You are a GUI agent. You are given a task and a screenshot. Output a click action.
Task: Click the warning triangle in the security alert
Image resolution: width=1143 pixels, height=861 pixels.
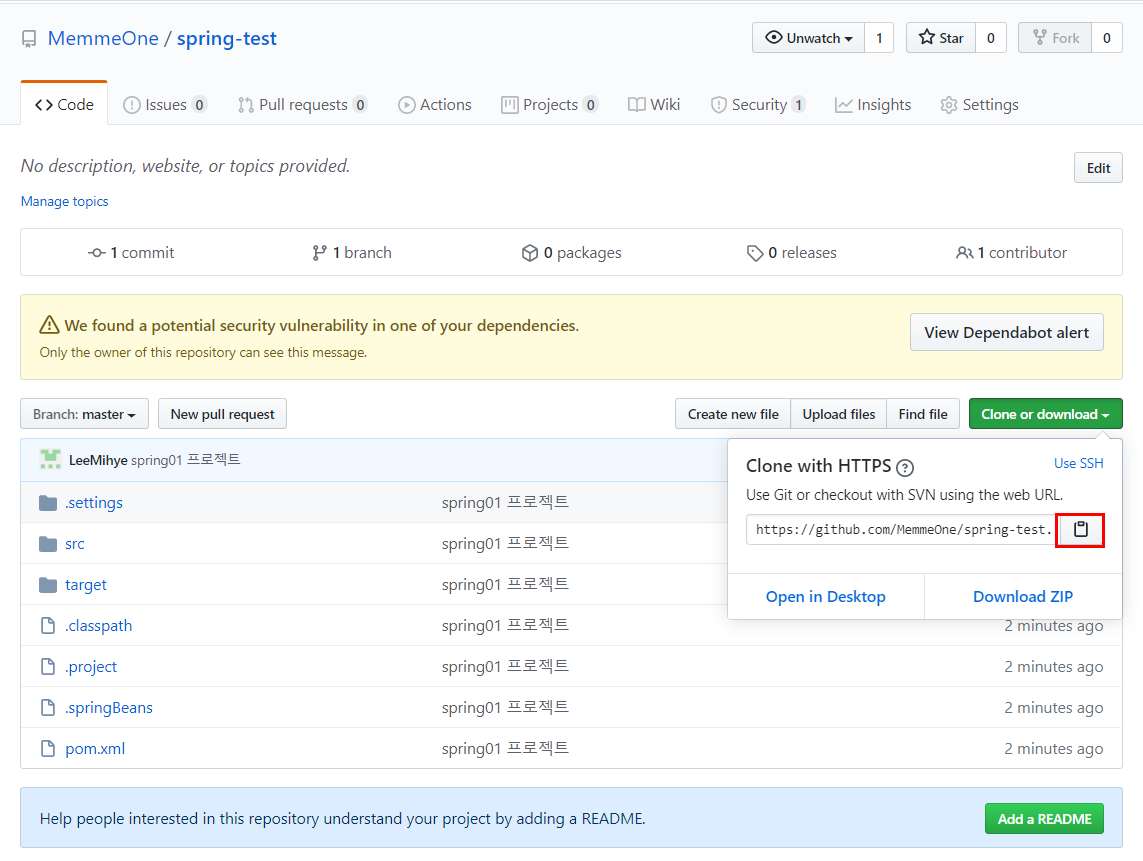(x=49, y=324)
